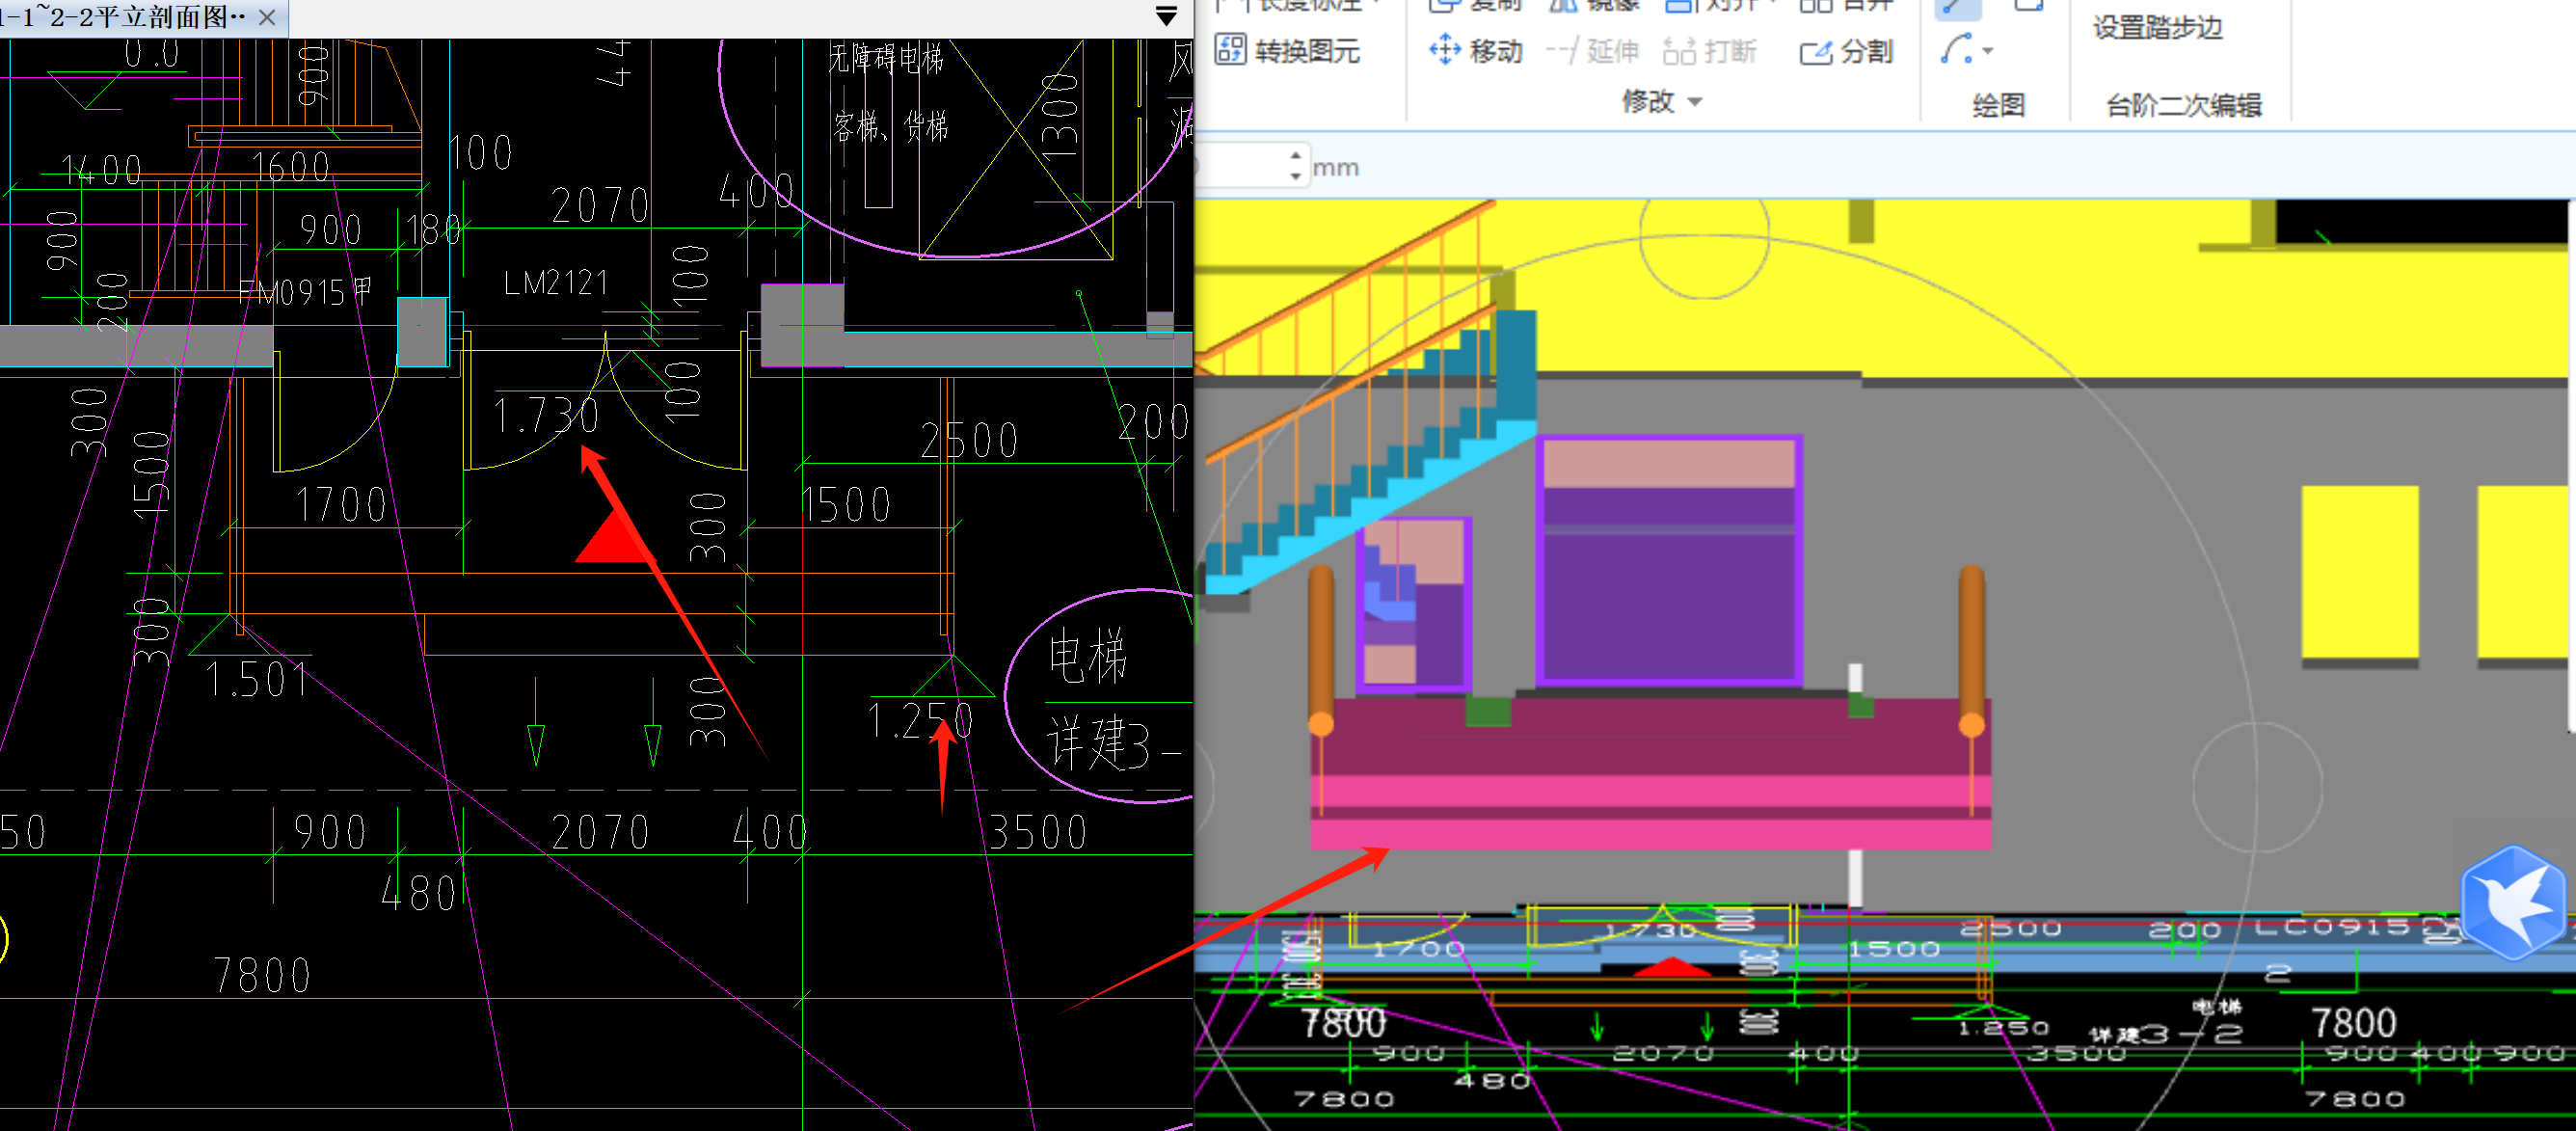2576x1131 pixels.
Task: Select the FM0915甲 label in CAD drawing
Action: (305, 292)
